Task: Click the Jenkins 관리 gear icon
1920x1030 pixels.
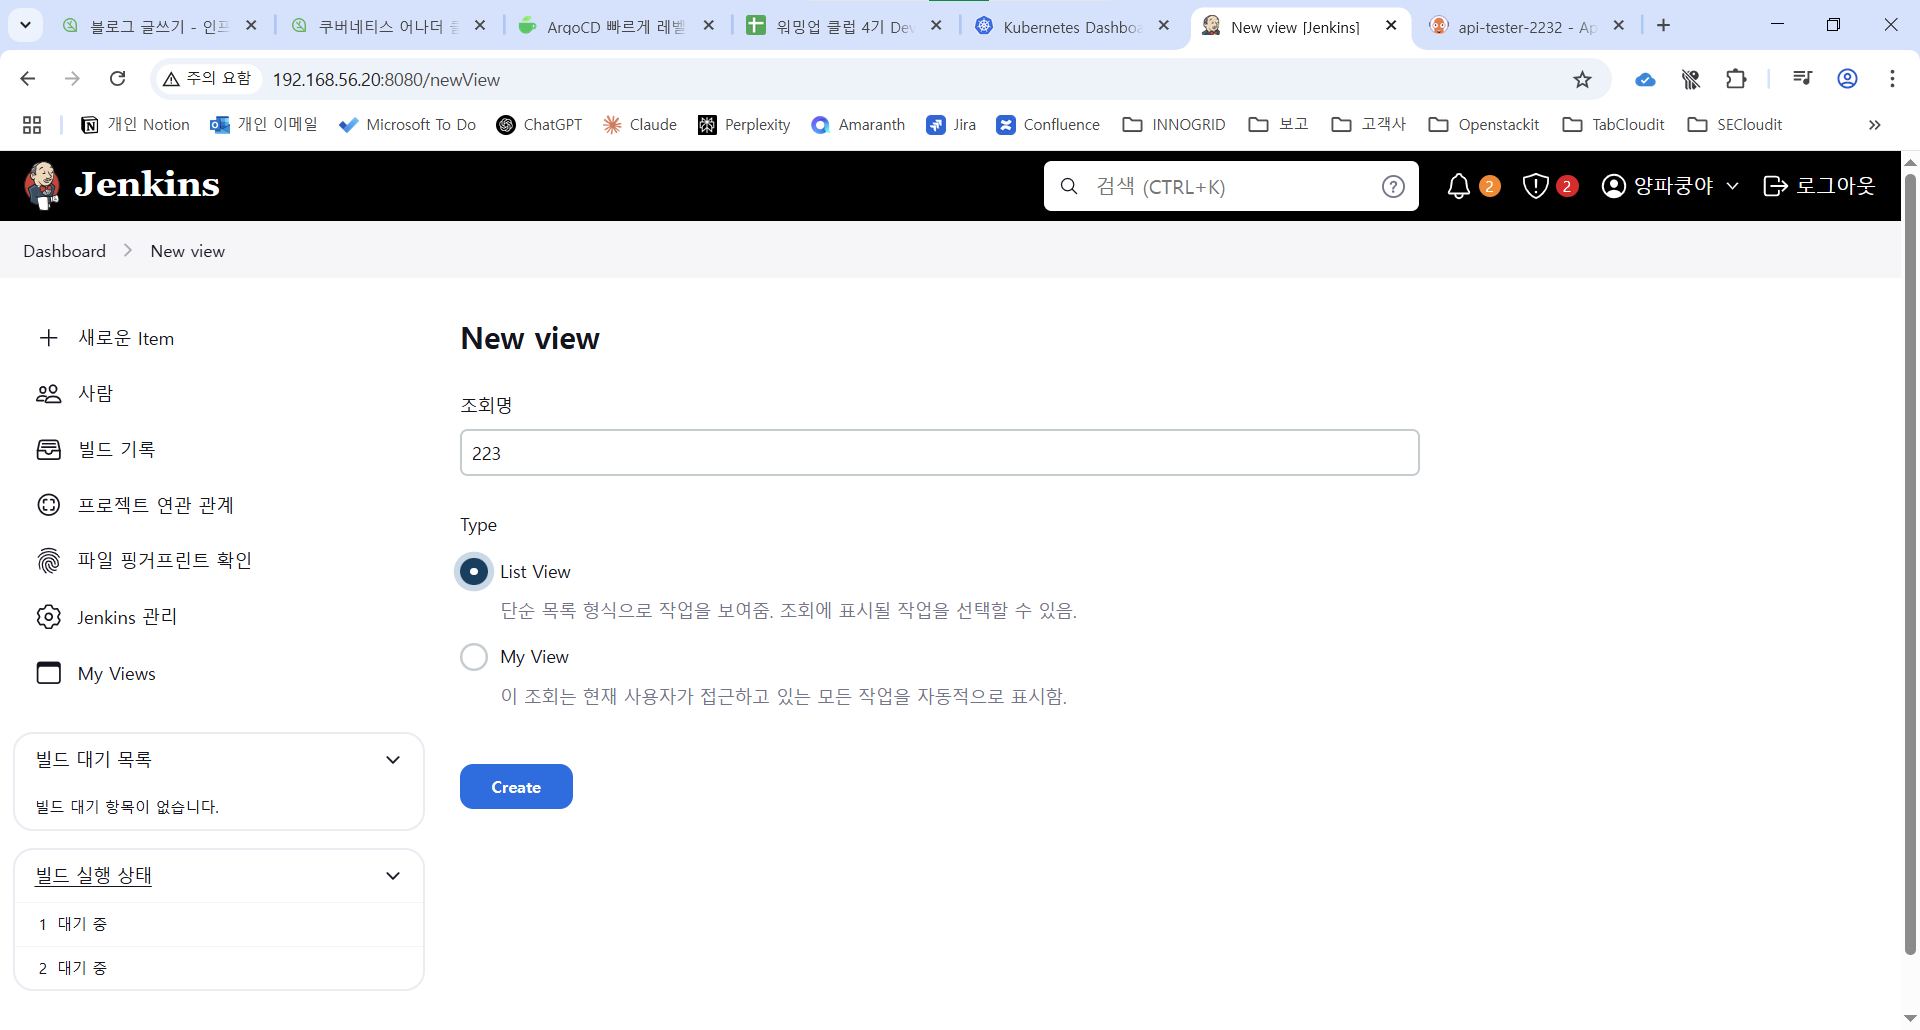Action: [x=48, y=617]
